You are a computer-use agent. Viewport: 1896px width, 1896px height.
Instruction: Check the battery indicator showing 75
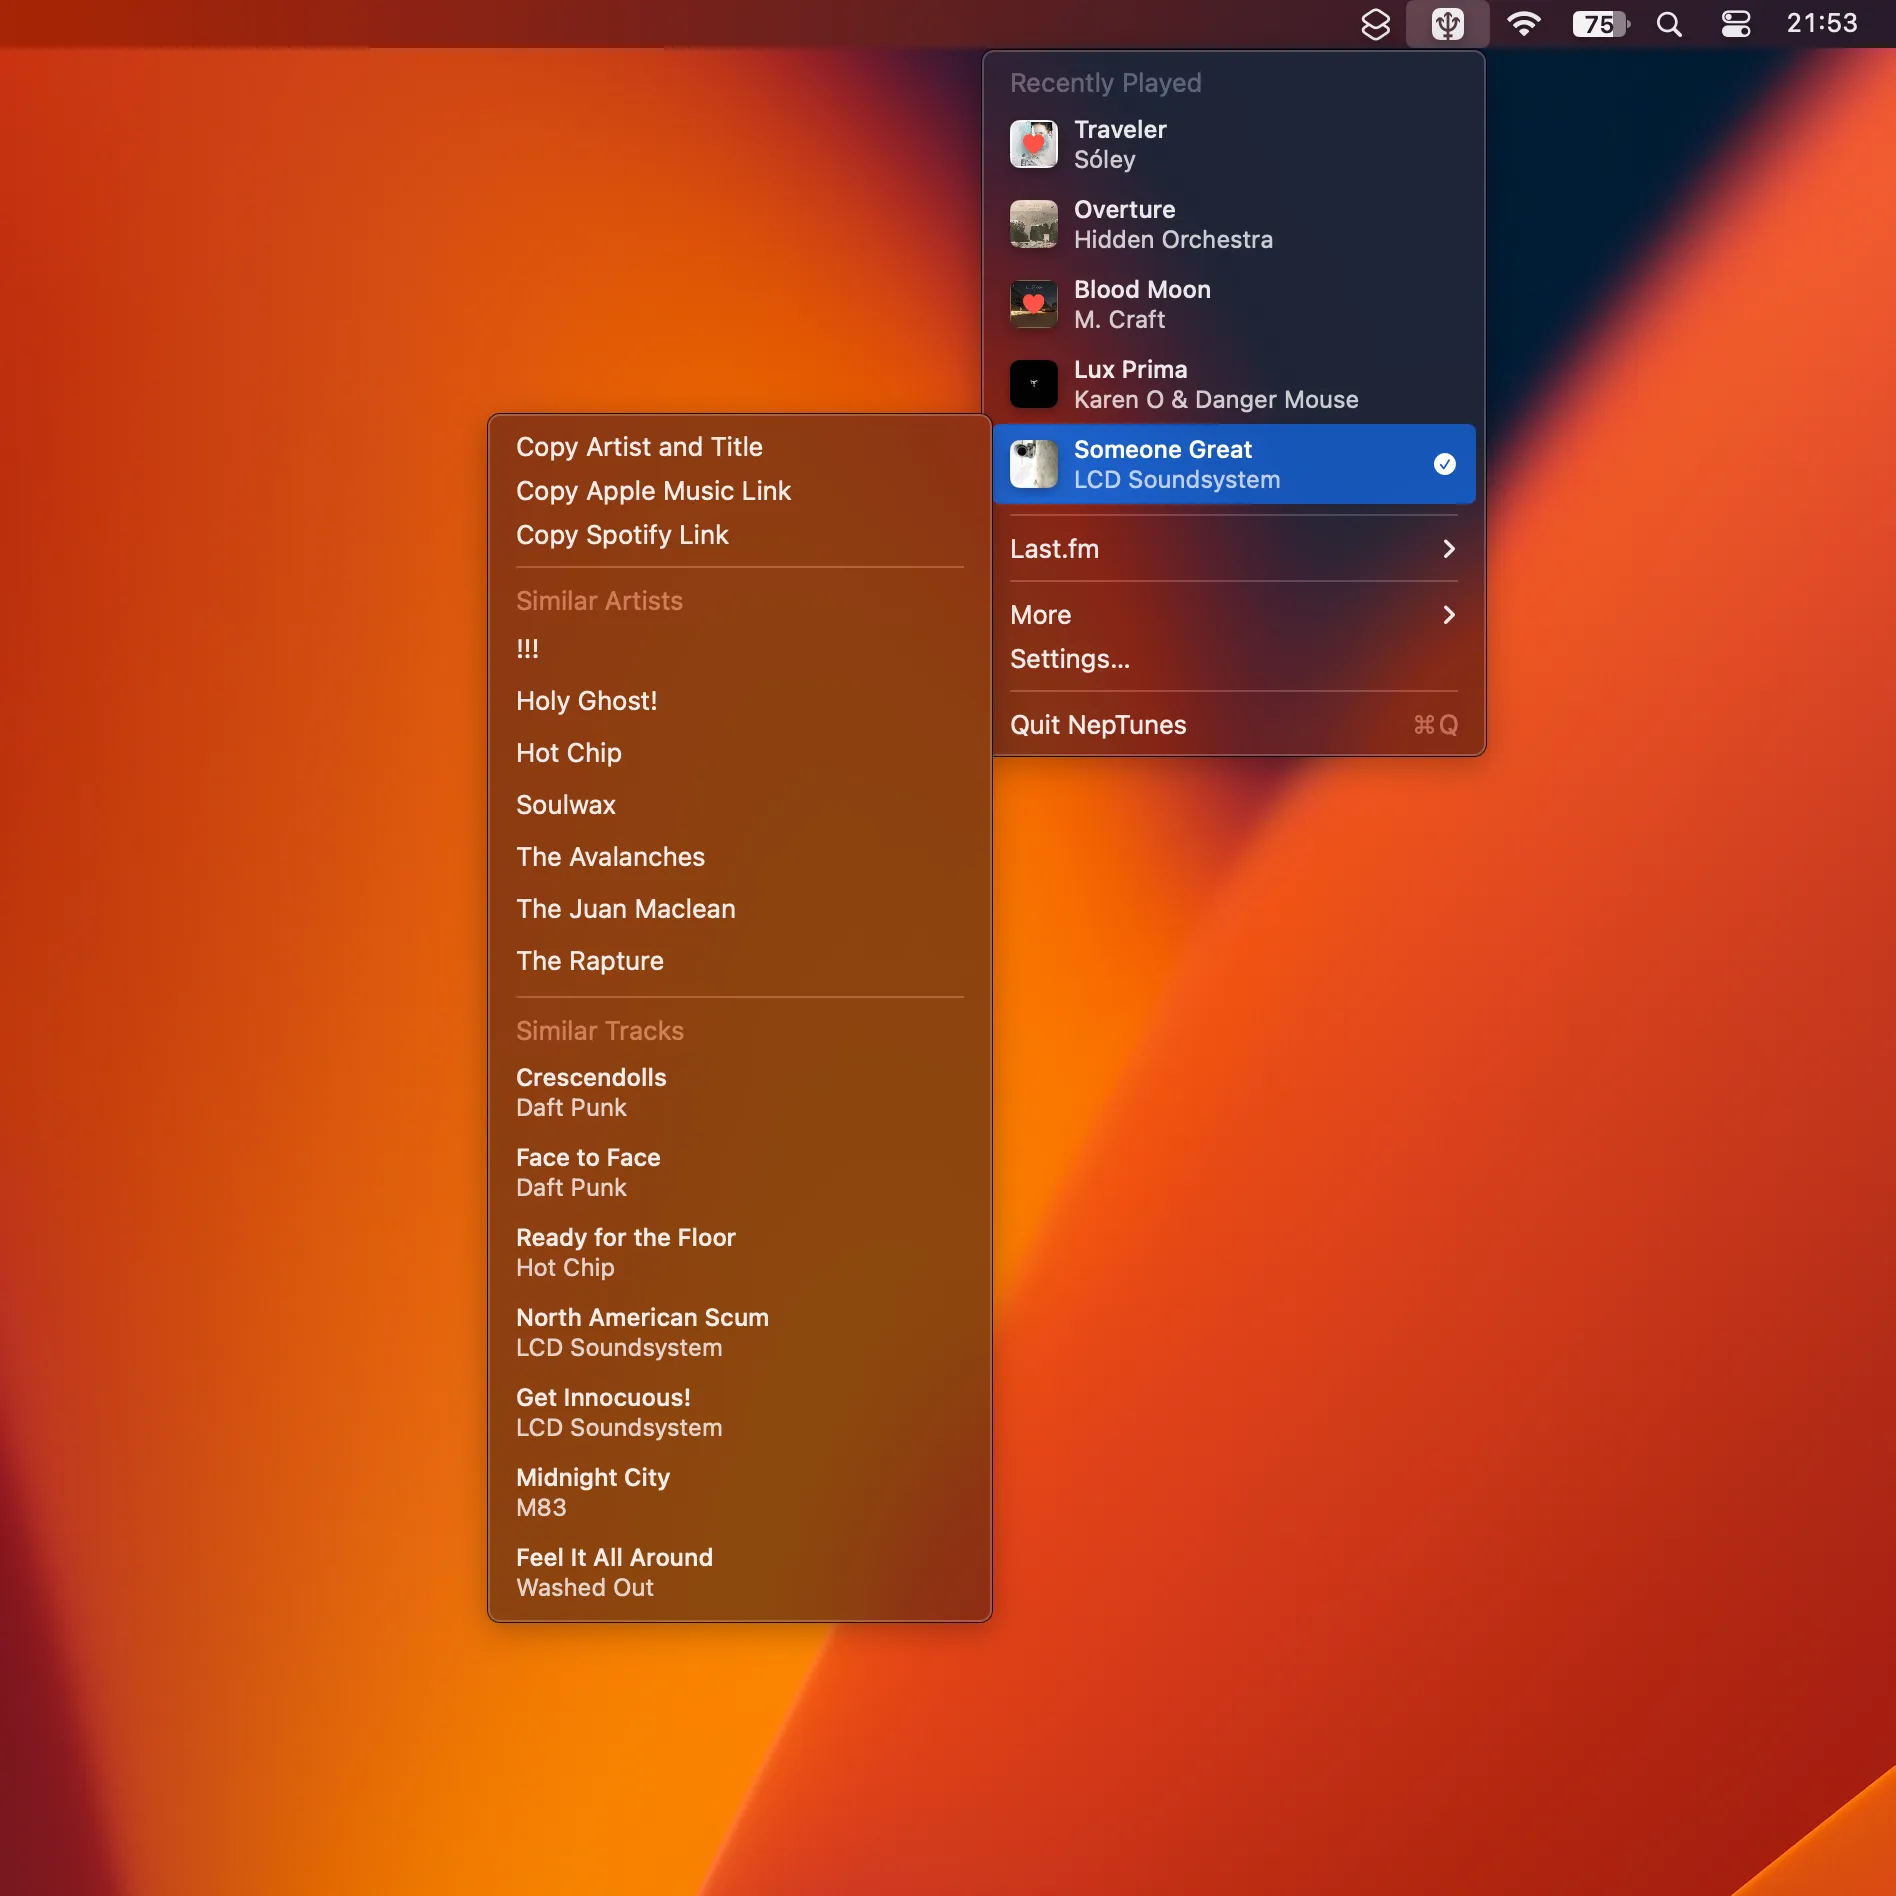tap(1598, 24)
